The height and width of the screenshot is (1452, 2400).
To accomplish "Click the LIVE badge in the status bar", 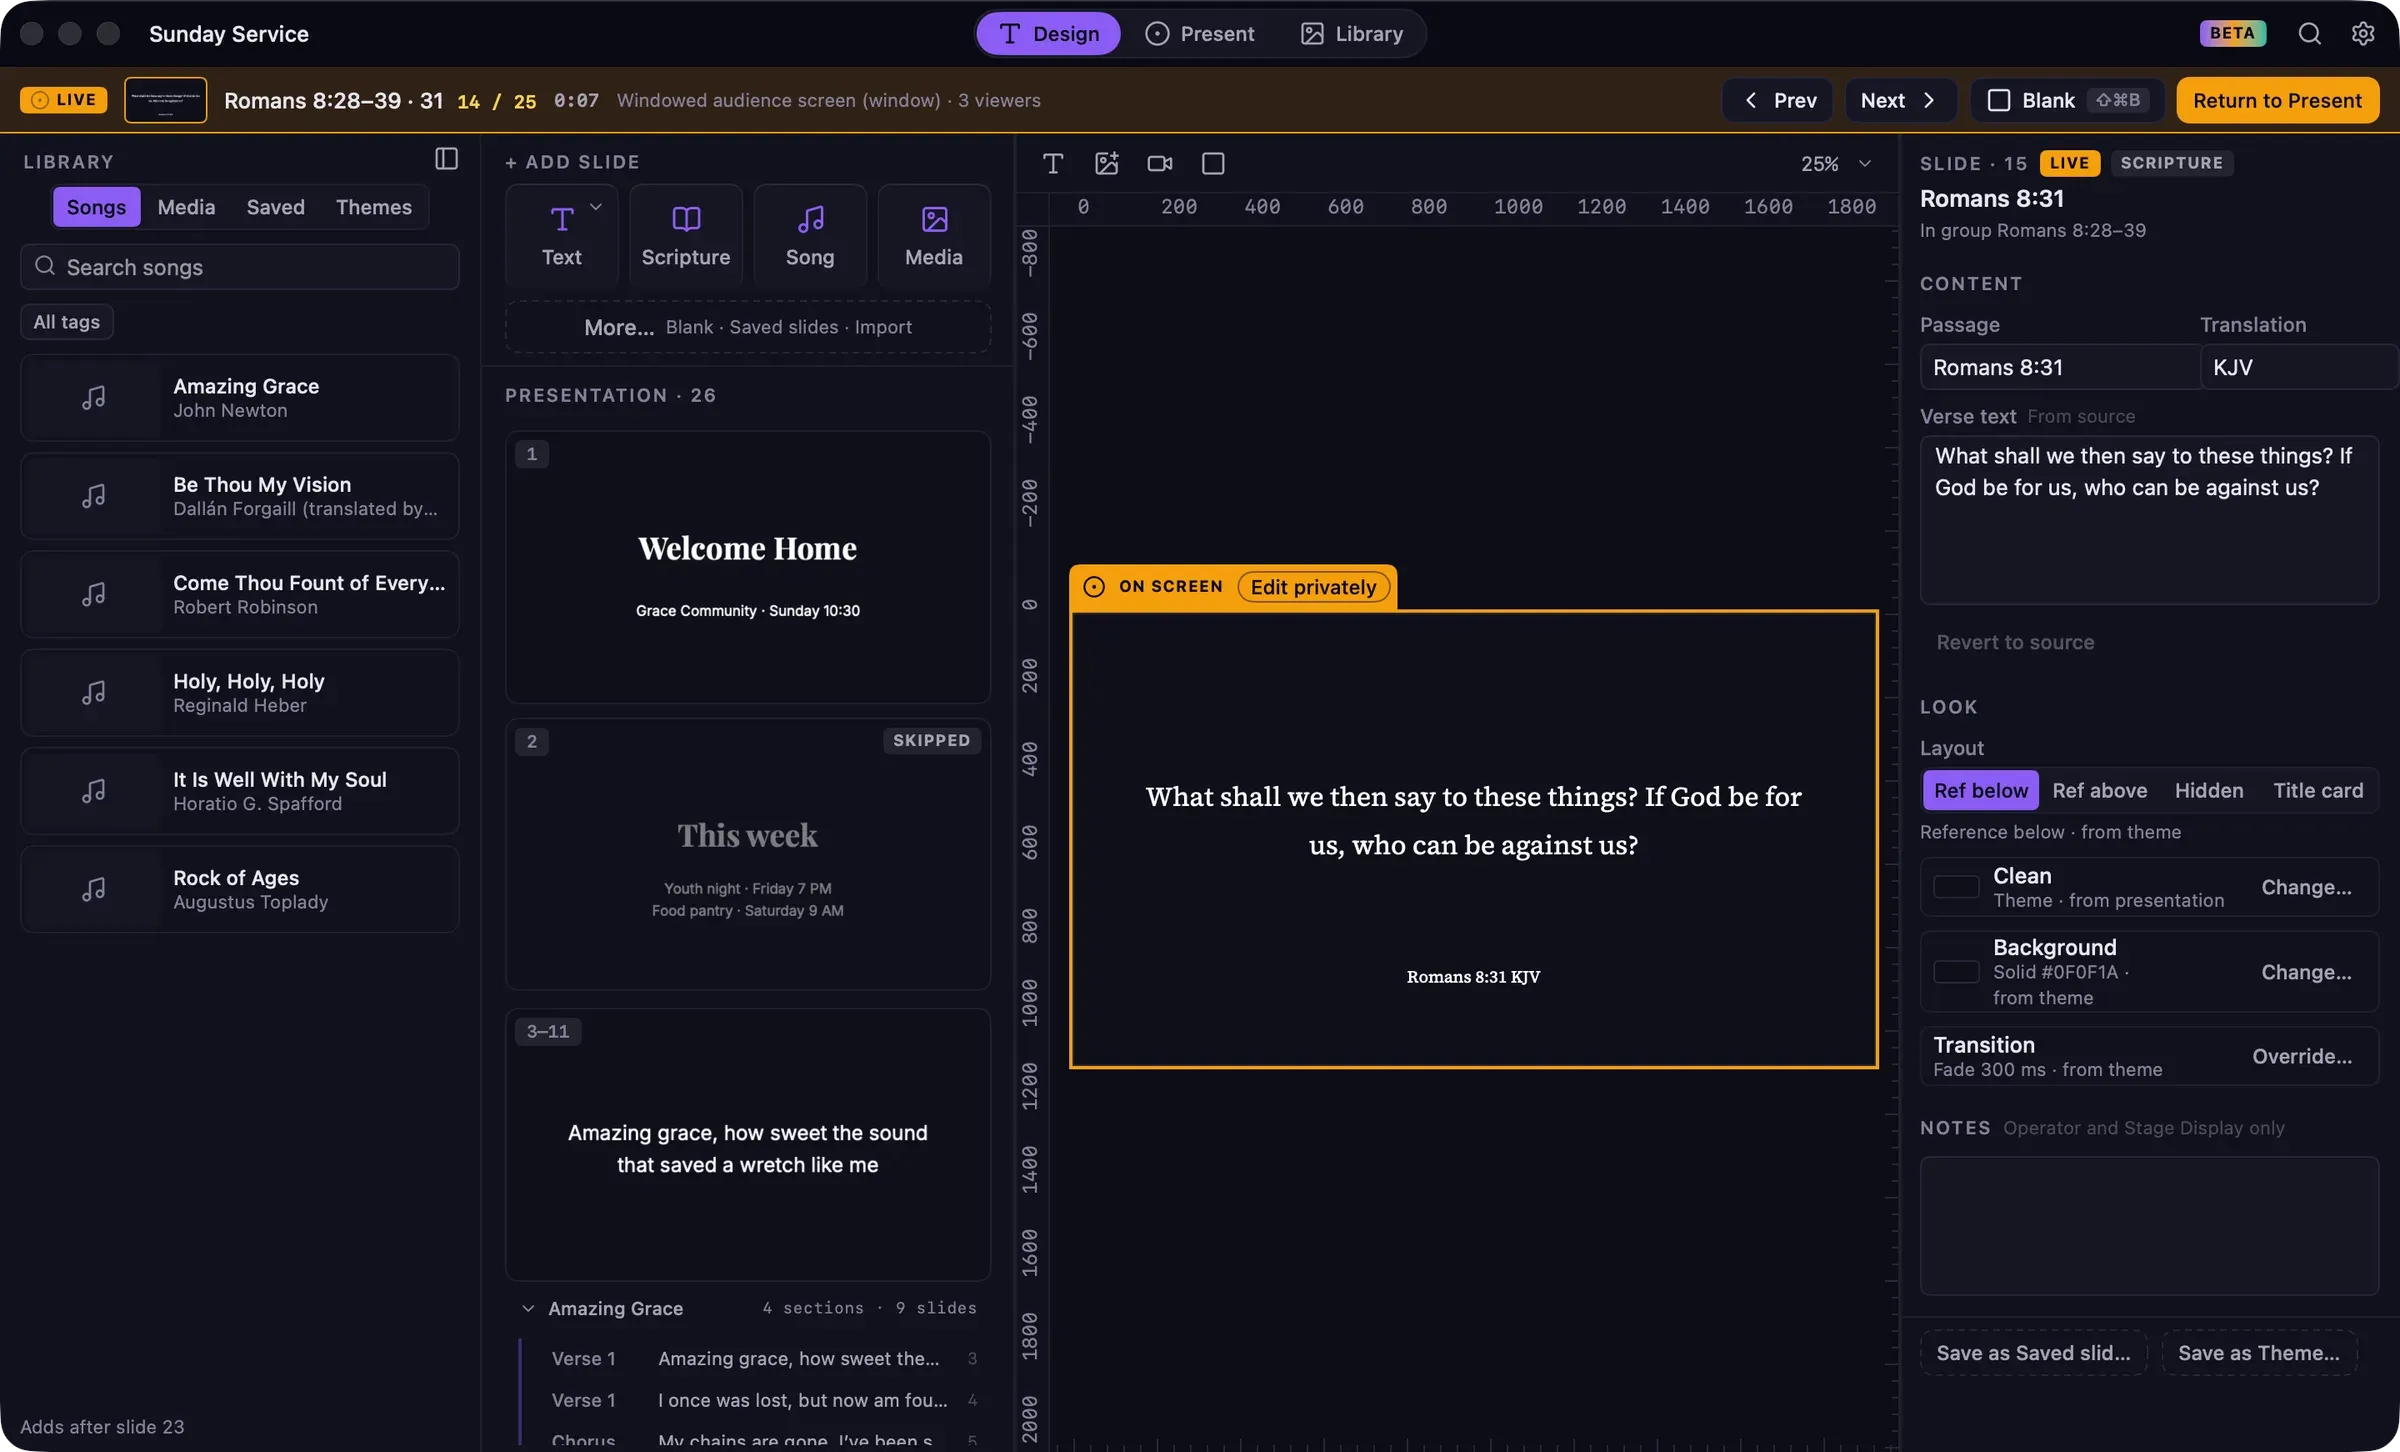I will pos(64,100).
